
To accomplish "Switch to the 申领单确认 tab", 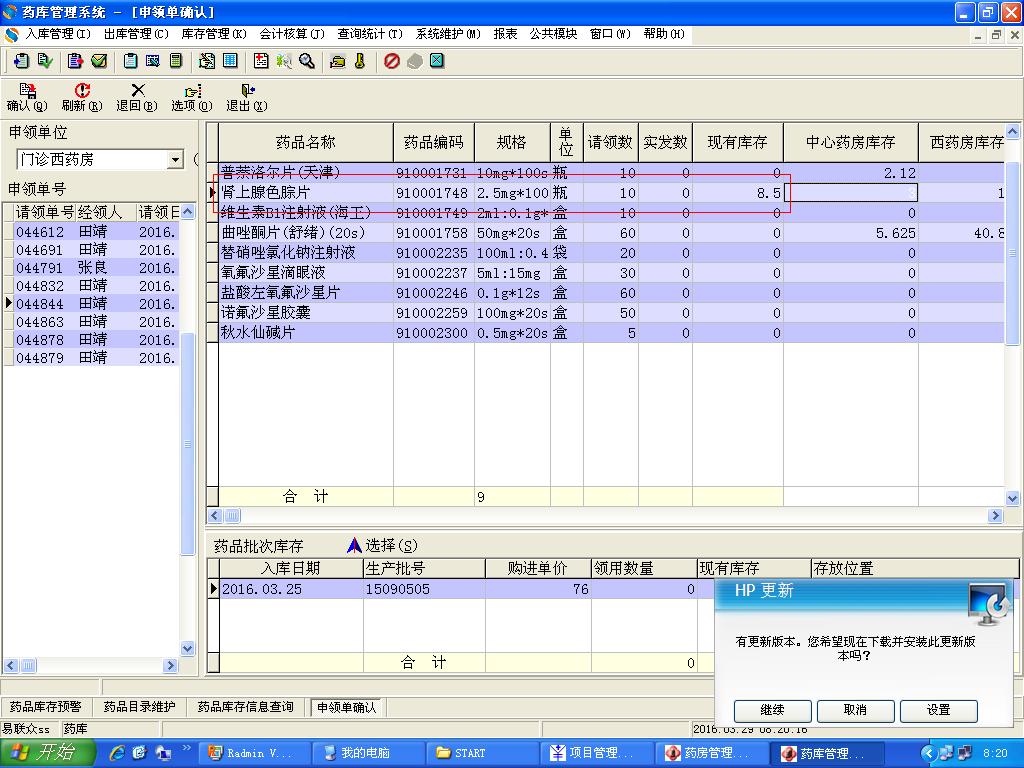I will pyautogui.click(x=347, y=707).
